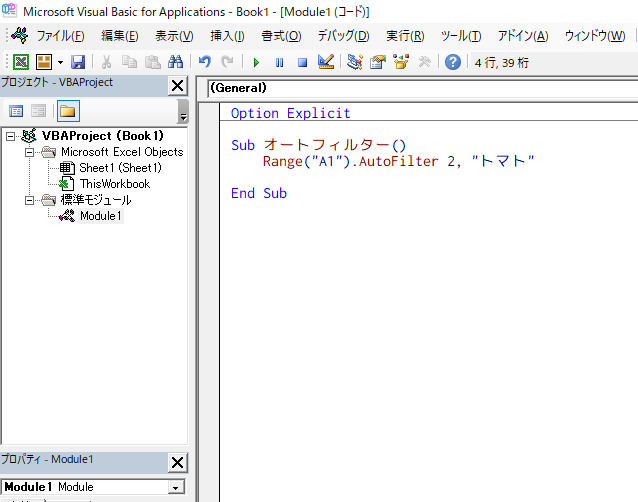The image size is (638, 502).
Task: Open the ファイル(F) menu
Action: tap(60, 36)
